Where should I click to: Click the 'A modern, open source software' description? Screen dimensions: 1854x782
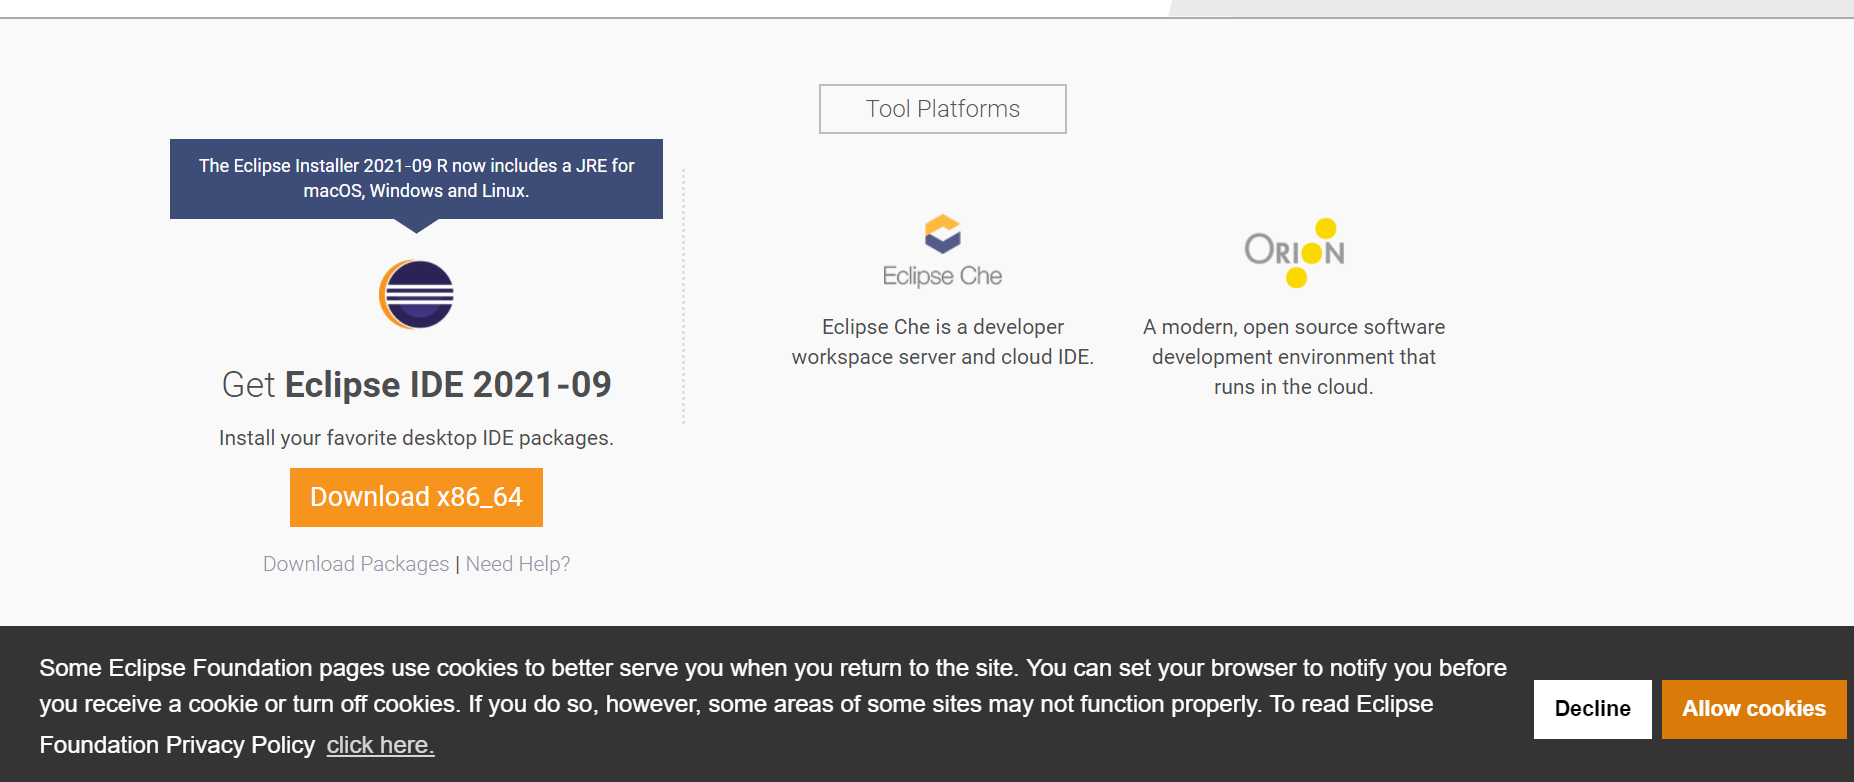point(1294,357)
